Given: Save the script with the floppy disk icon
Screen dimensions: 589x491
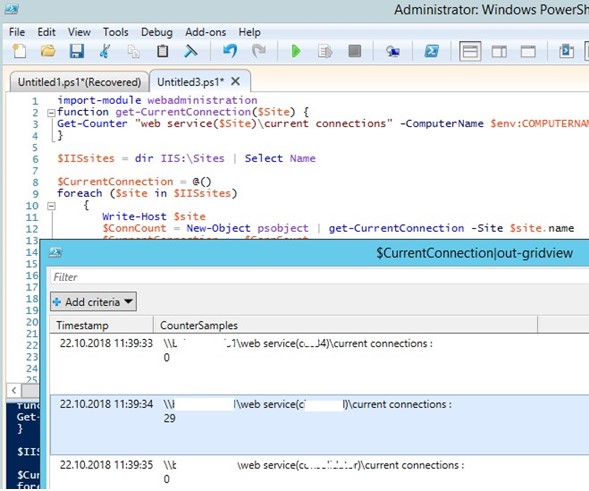Looking at the screenshot, I should [x=77, y=51].
